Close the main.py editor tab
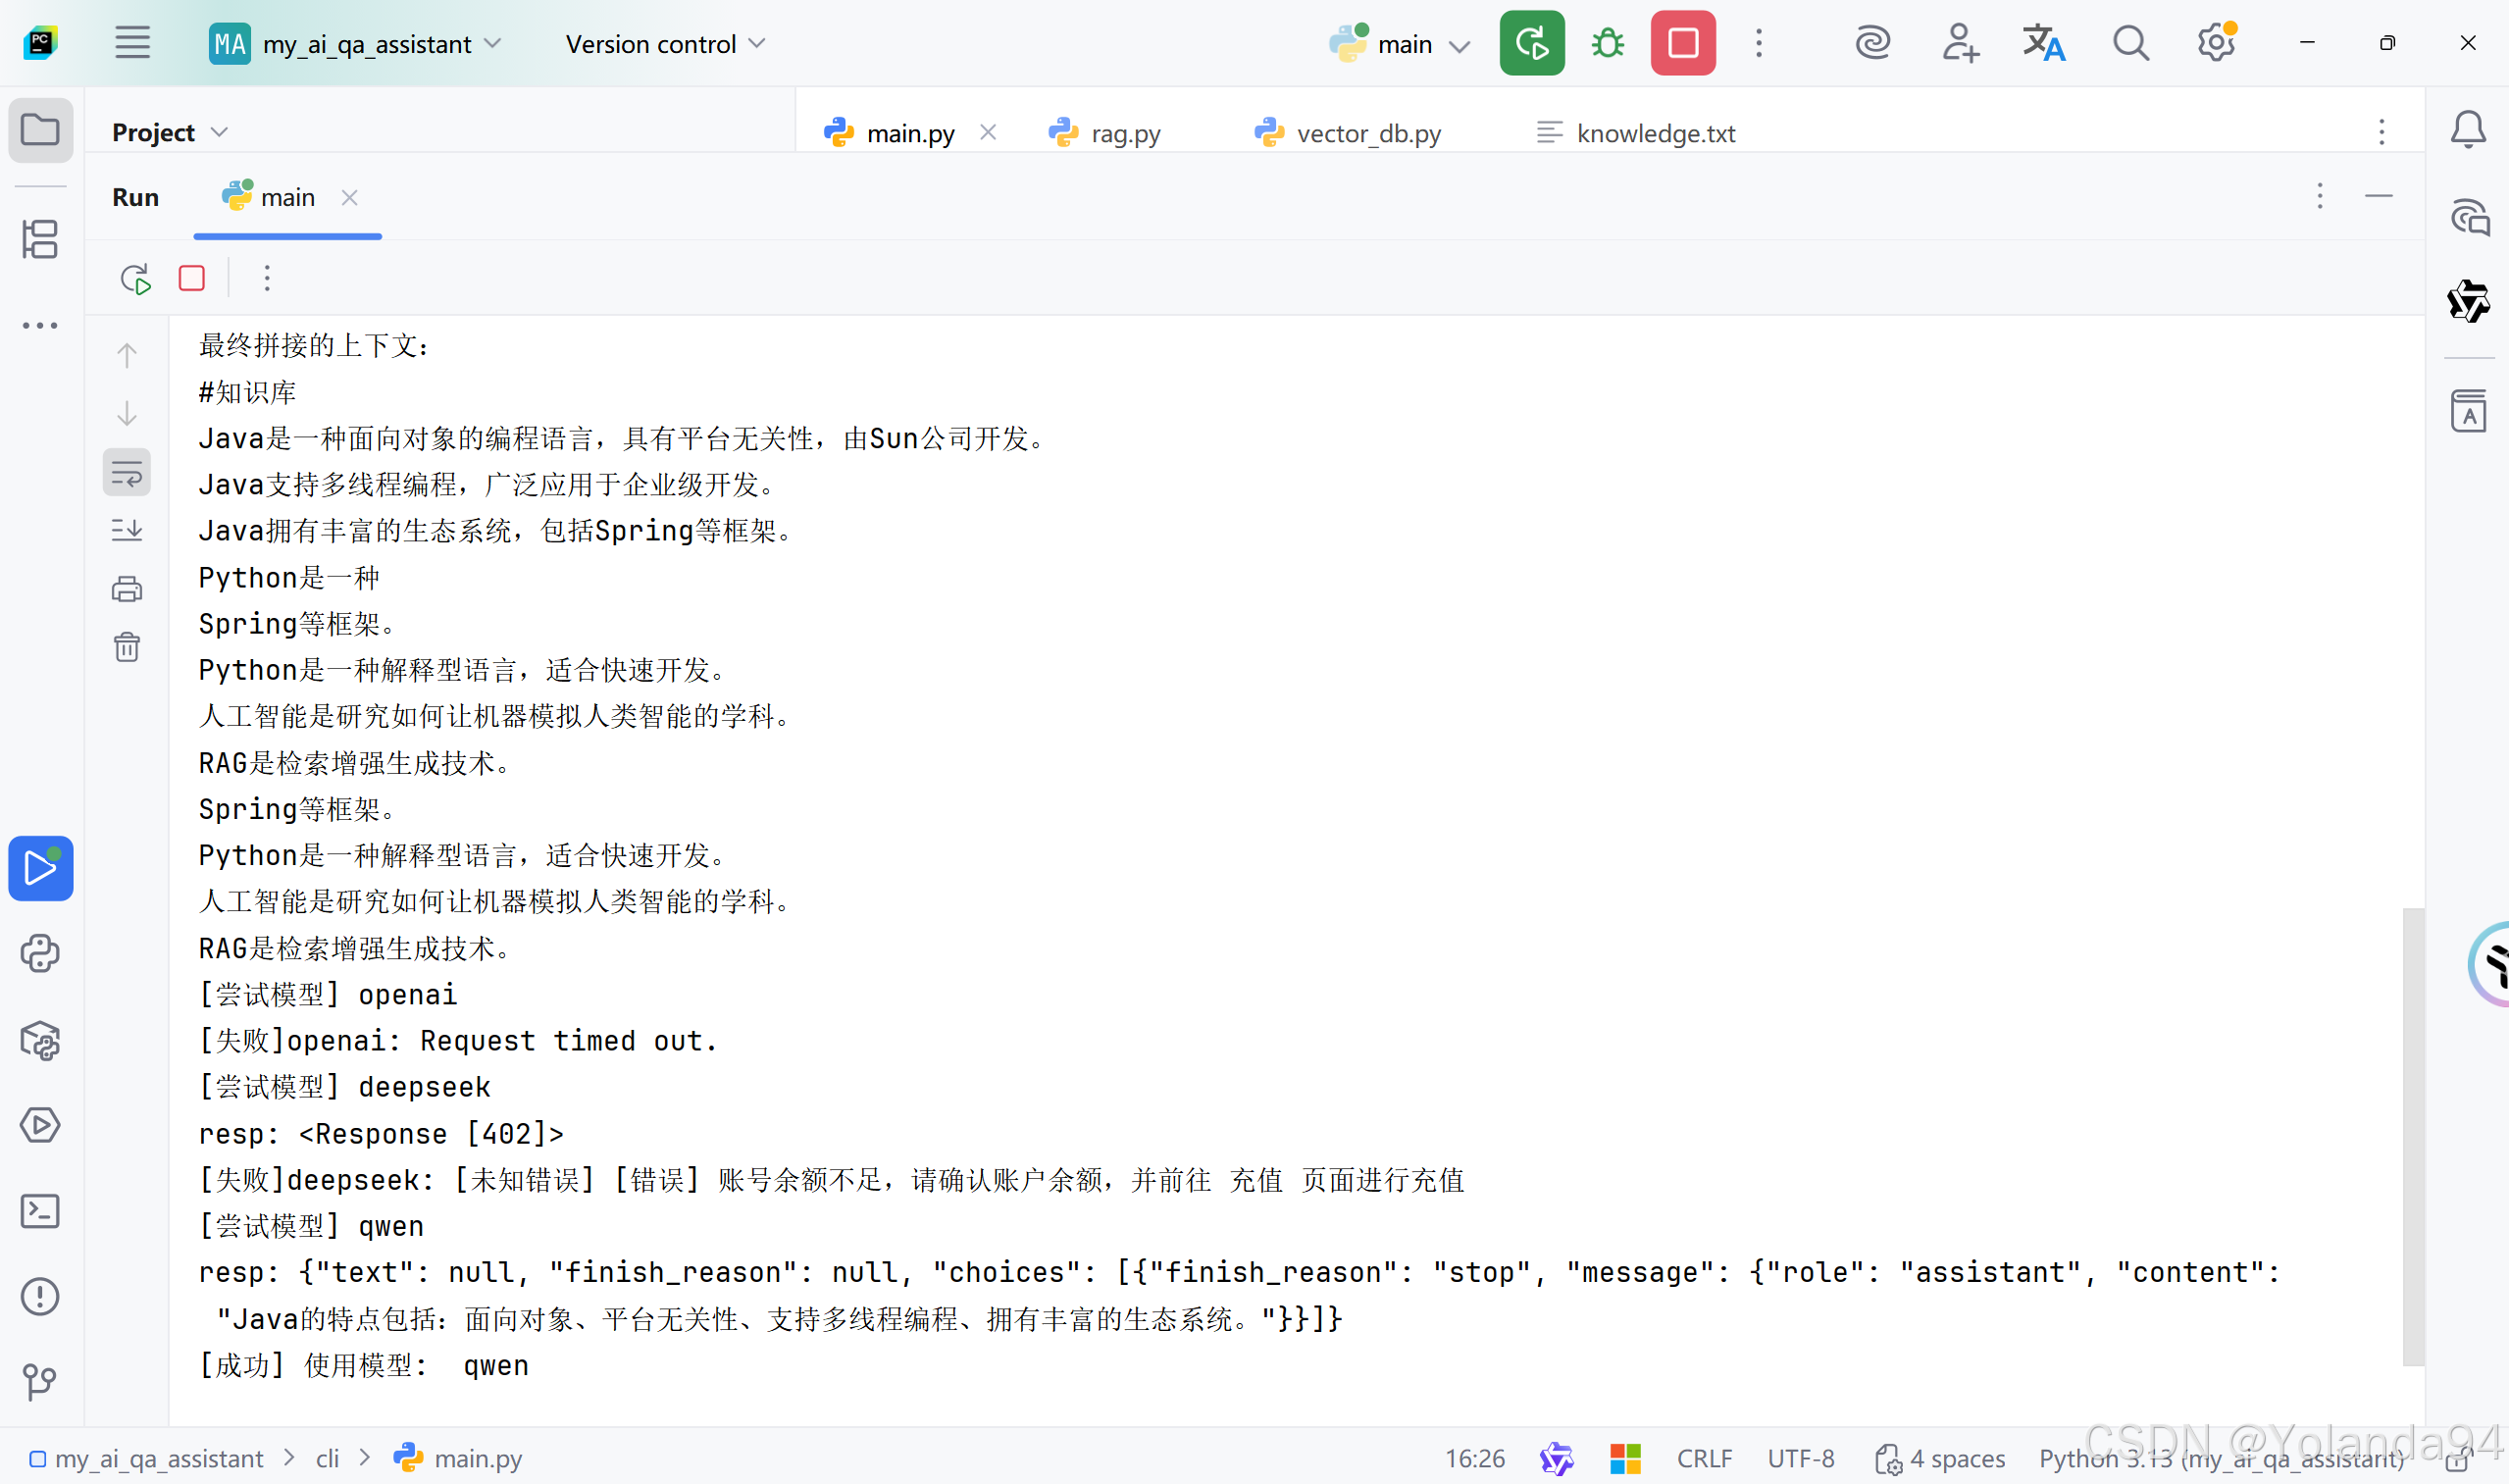Viewport: 2509px width, 1484px height. [x=988, y=132]
